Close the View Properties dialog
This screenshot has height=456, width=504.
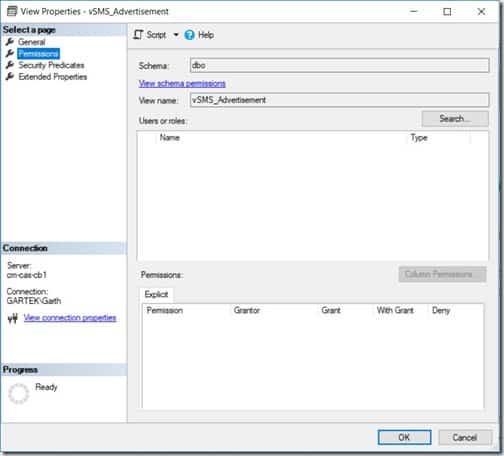pos(481,12)
